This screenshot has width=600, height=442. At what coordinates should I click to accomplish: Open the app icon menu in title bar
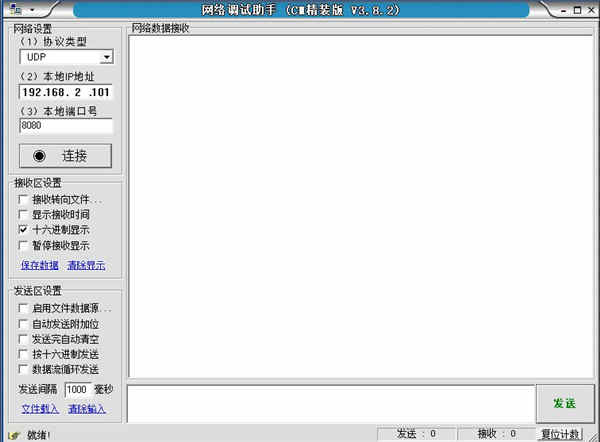(x=15, y=9)
